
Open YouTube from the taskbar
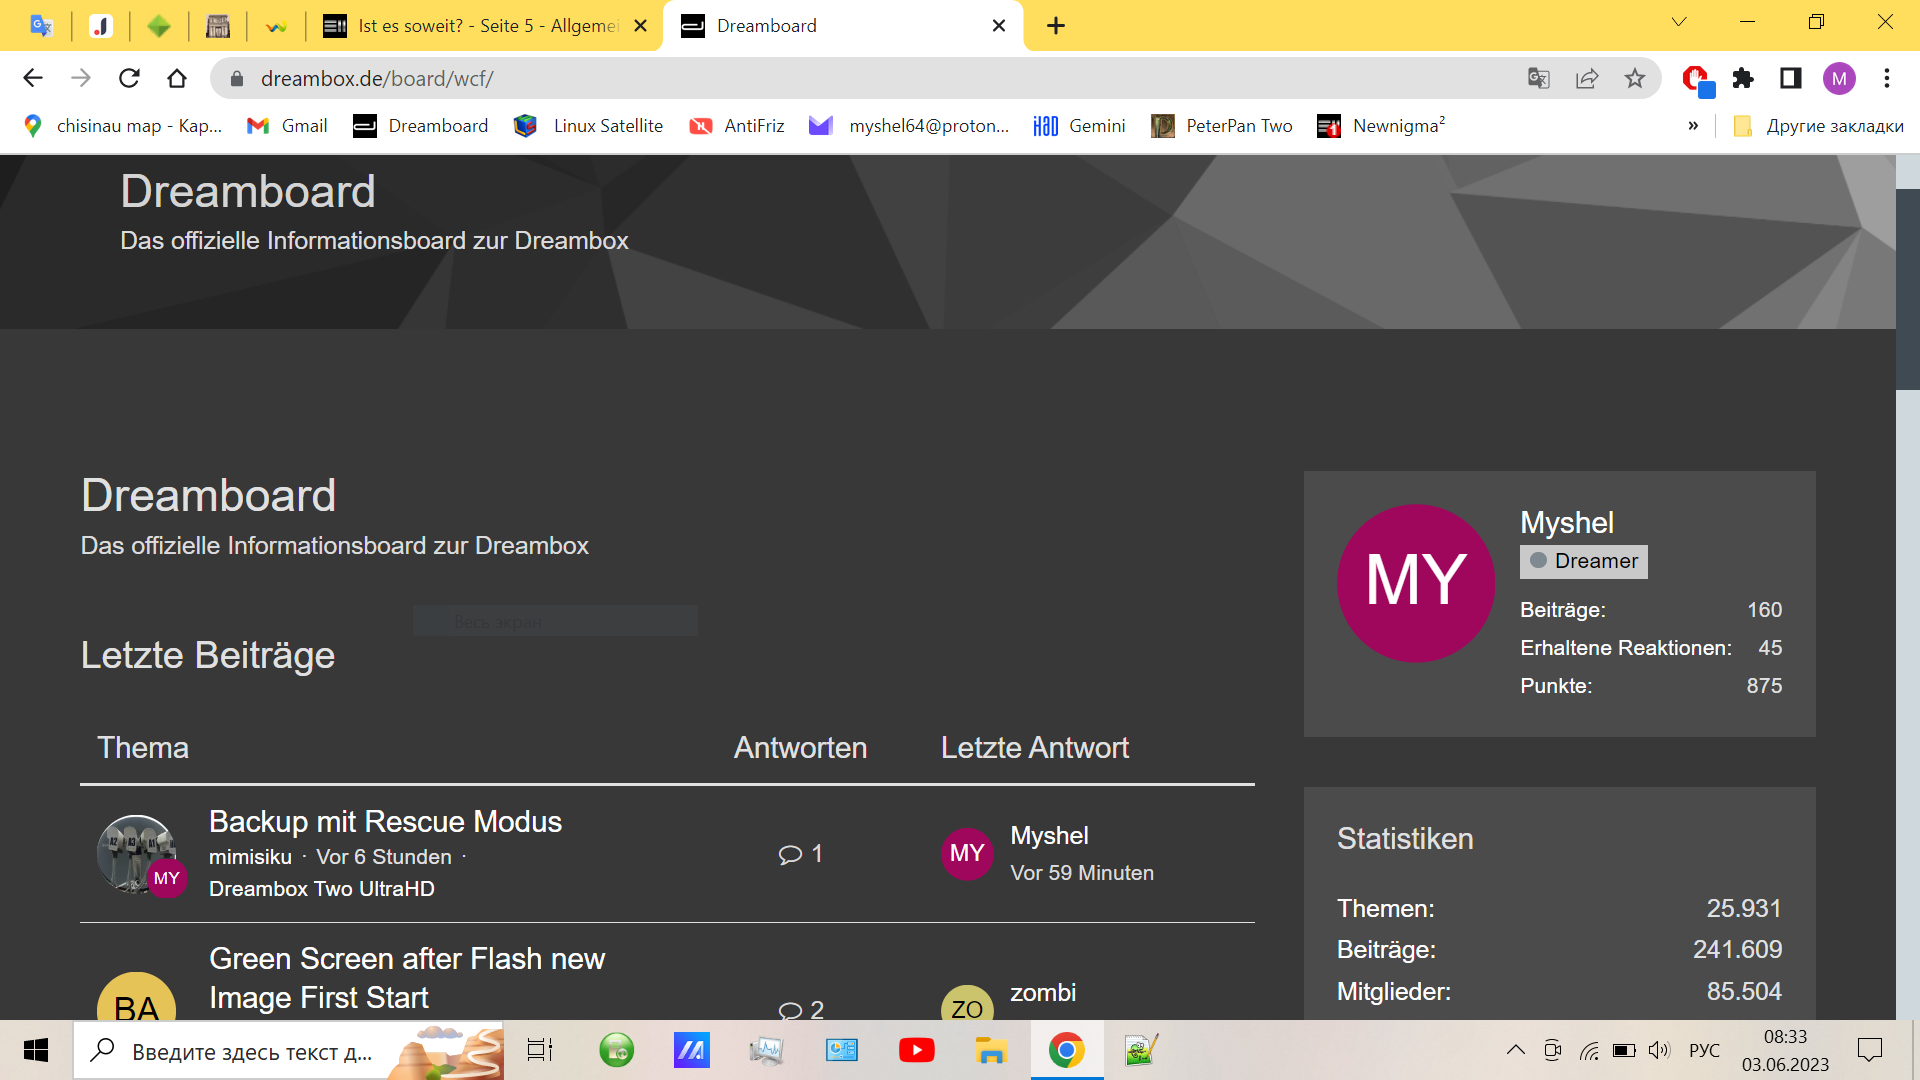click(x=916, y=1050)
